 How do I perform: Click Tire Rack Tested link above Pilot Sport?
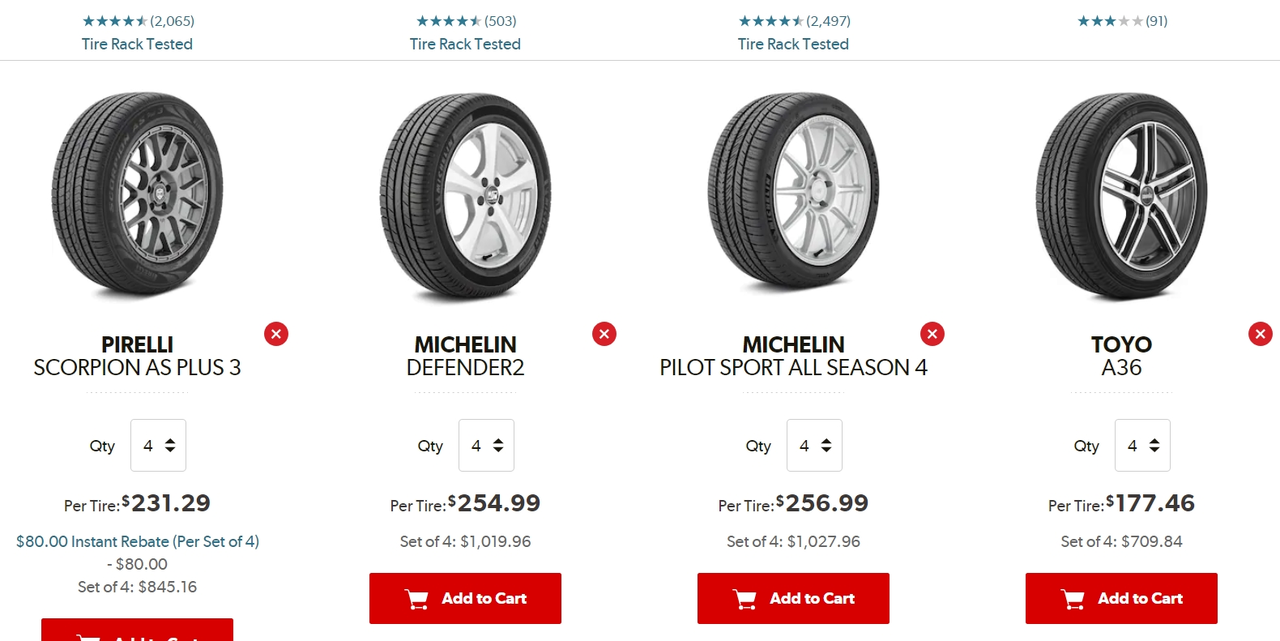tap(793, 44)
